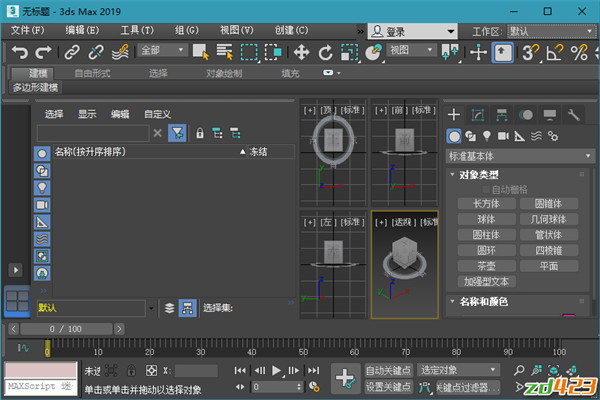Viewport: 600px width, 400px height.
Task: Activate the Select and Scale tool
Action: tap(349, 52)
